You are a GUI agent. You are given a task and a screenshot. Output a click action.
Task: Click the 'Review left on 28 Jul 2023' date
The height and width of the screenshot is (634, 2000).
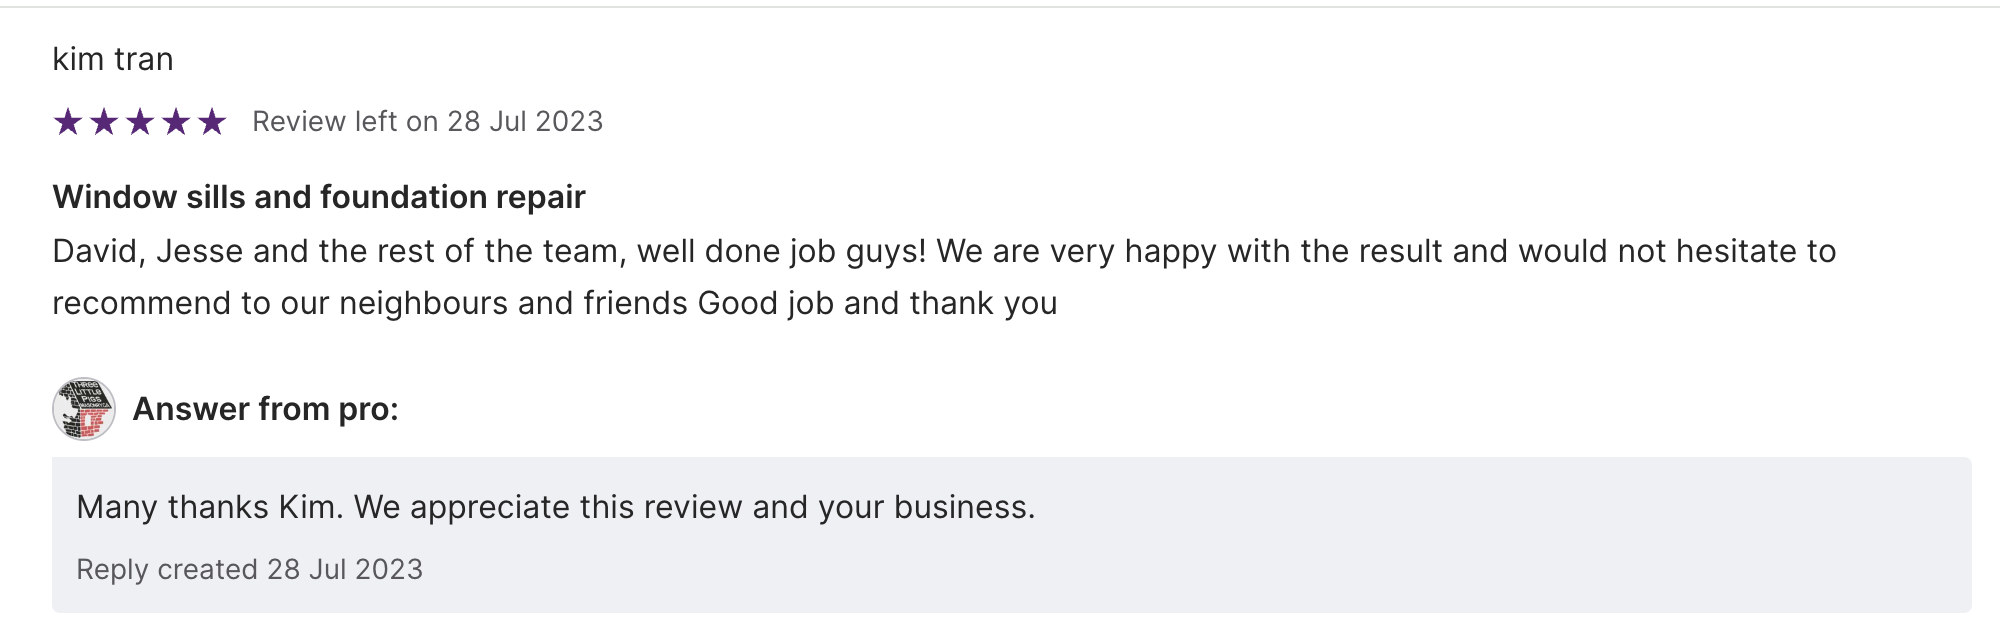pyautogui.click(x=427, y=122)
